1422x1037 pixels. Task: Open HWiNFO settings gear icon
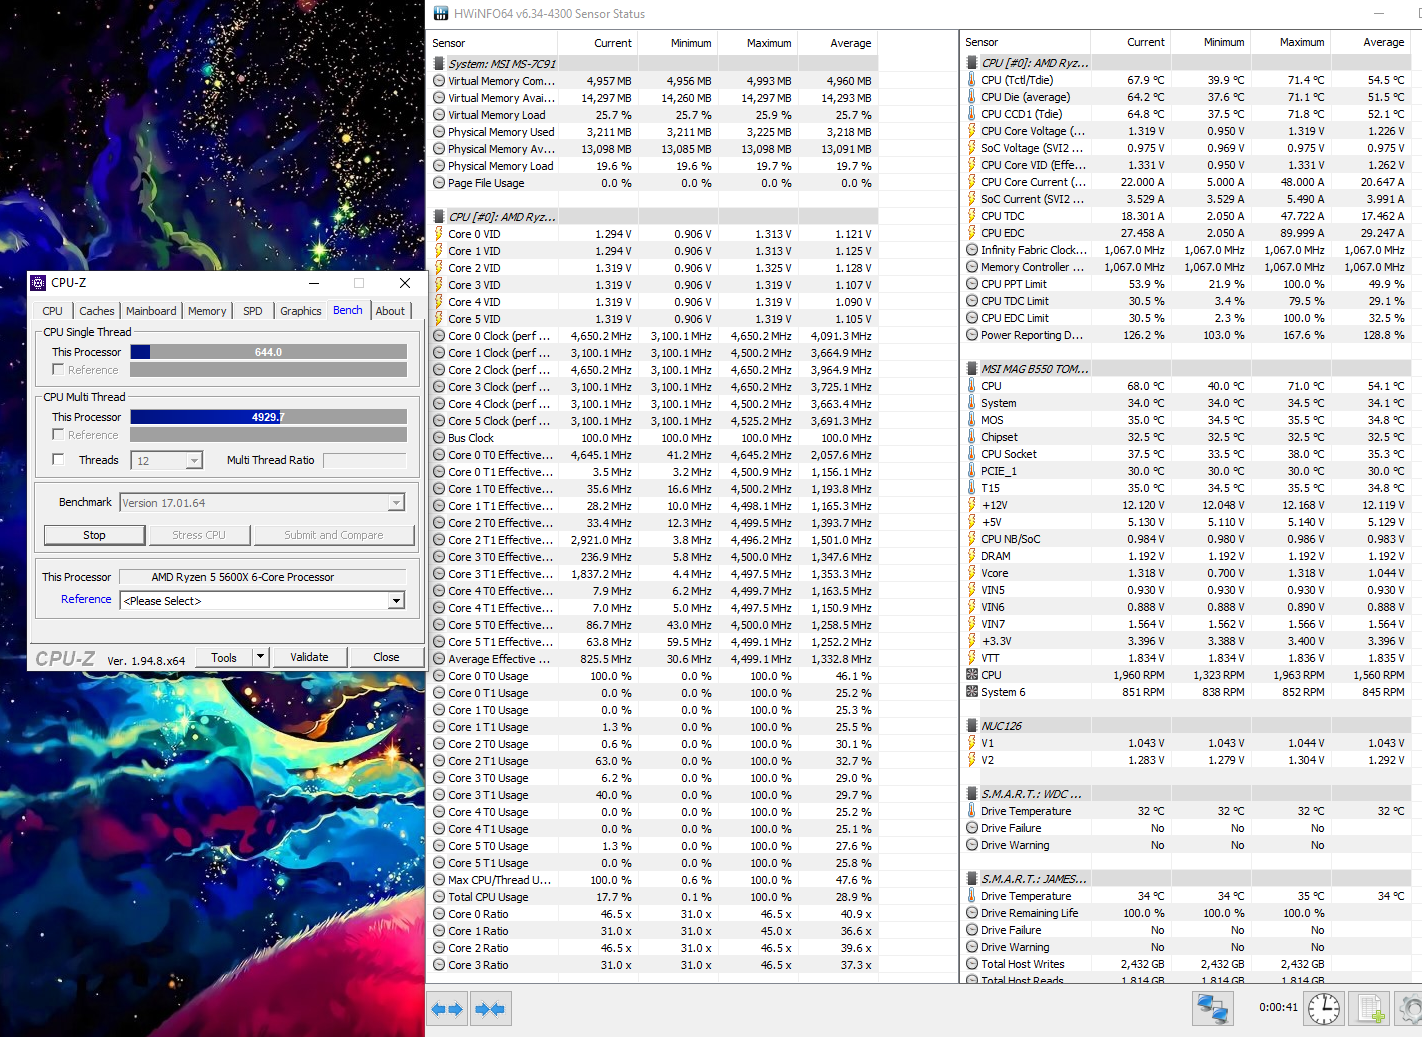click(x=1410, y=1009)
